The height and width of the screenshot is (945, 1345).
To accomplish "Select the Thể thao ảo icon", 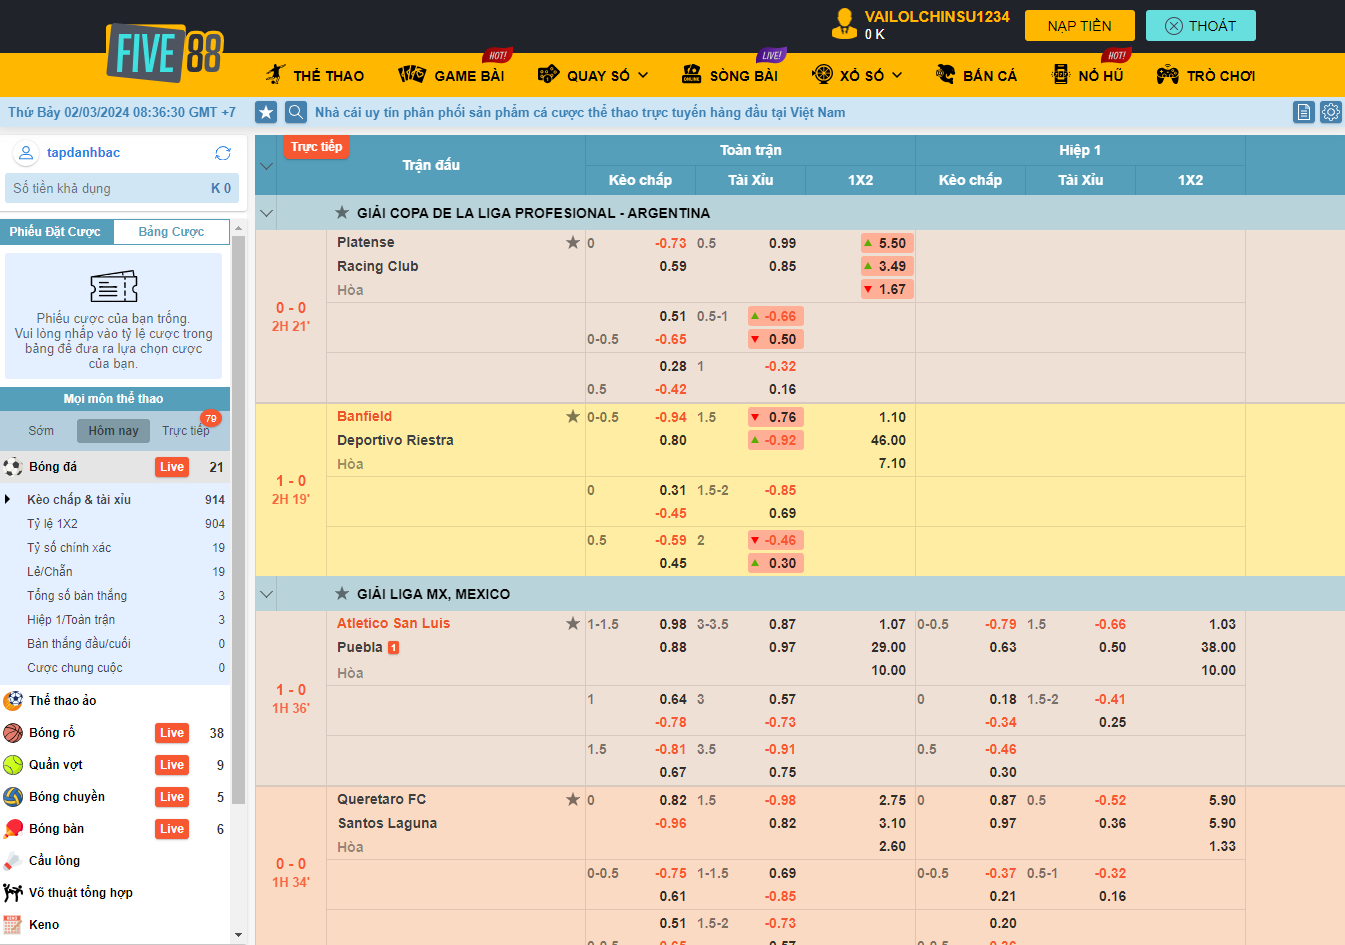I will tap(13, 701).
